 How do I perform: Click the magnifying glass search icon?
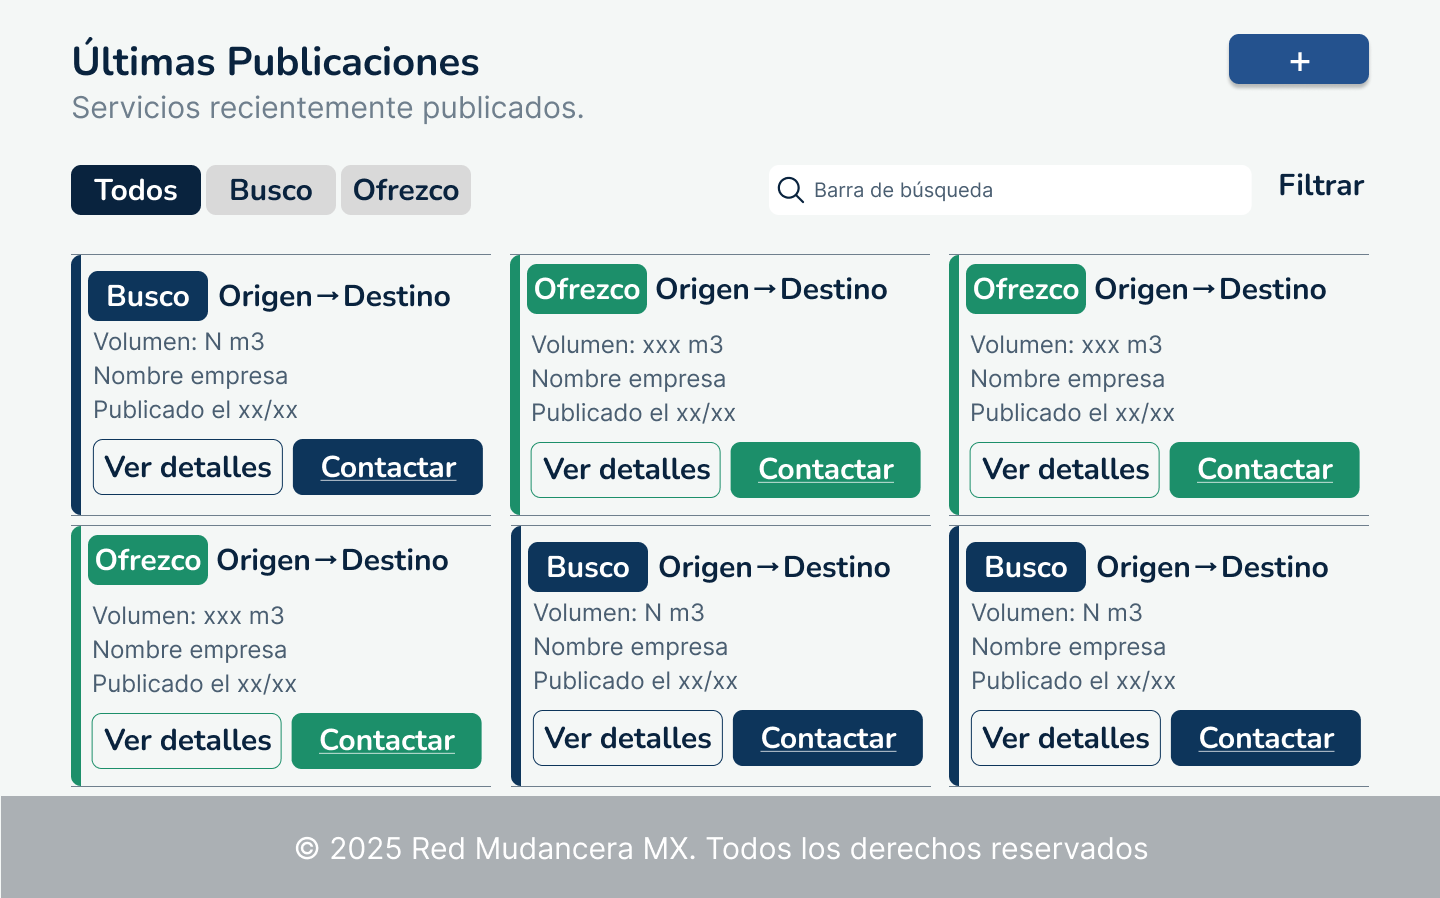[791, 190]
